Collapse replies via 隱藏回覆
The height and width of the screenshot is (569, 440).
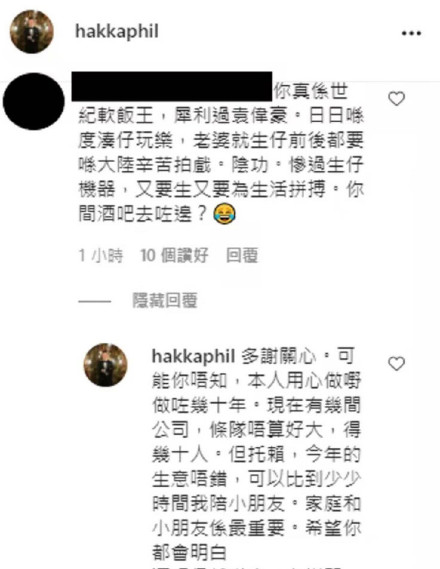165,301
